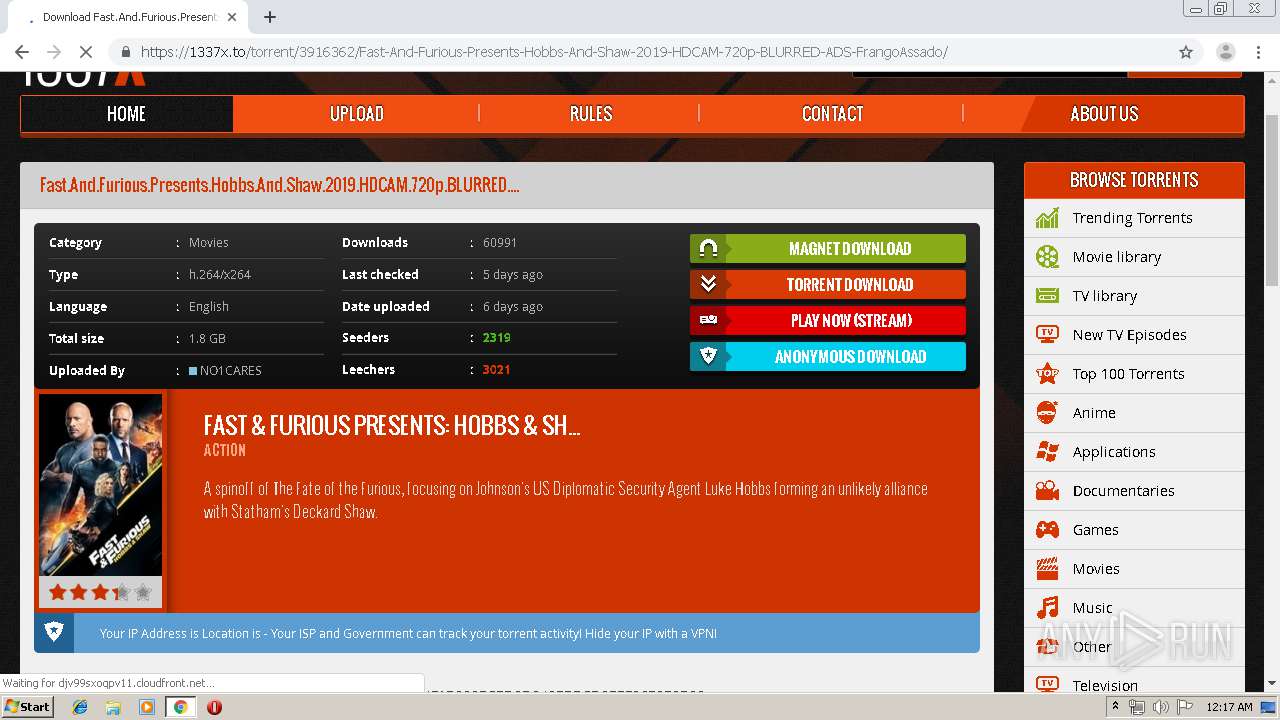Click the star rating under the poster
1280x720 pixels.
pyautogui.click(x=100, y=592)
